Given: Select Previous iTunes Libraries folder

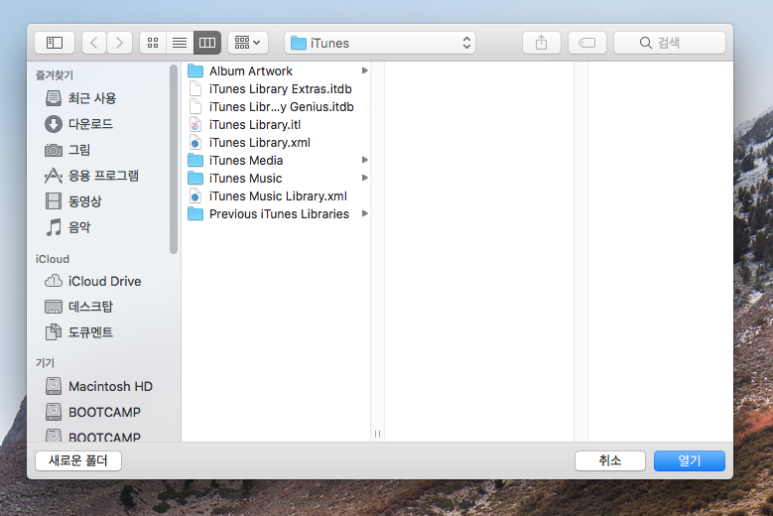Looking at the screenshot, I should pos(278,214).
